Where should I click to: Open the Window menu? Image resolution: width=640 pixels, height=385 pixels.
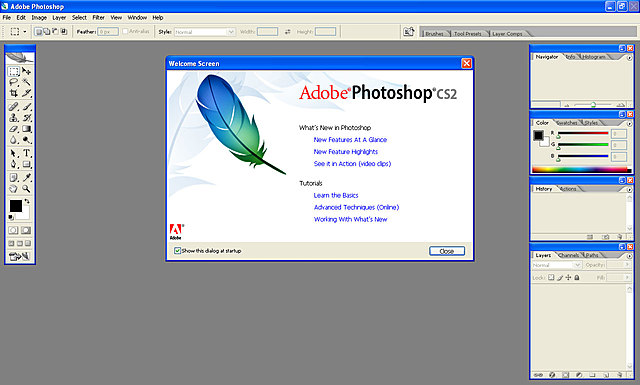(137, 18)
